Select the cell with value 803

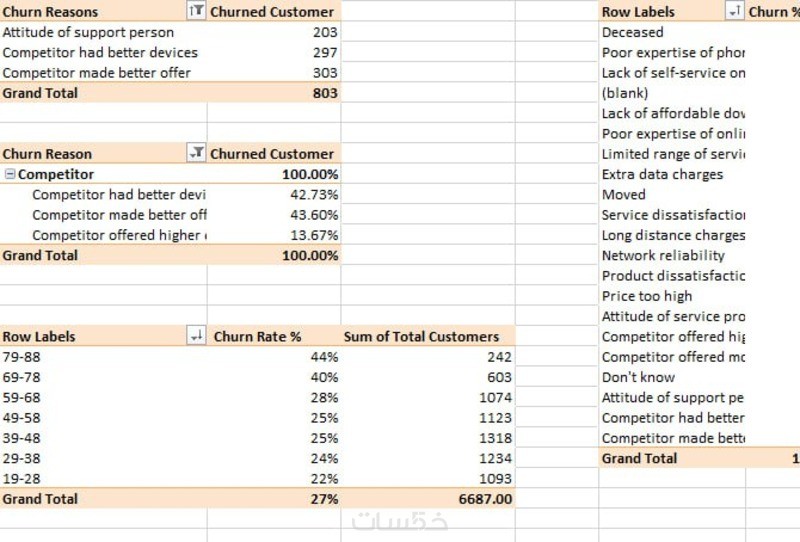point(324,93)
